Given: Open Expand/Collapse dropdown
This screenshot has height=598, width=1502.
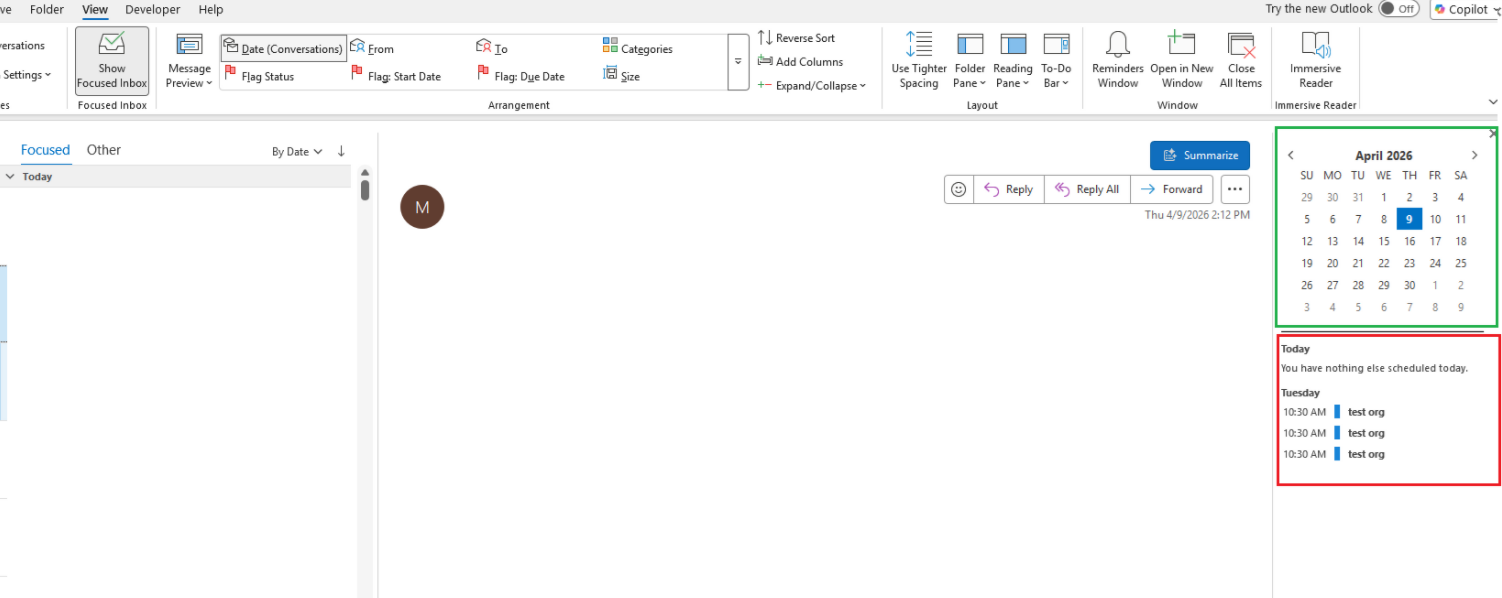Looking at the screenshot, I should pos(812,86).
